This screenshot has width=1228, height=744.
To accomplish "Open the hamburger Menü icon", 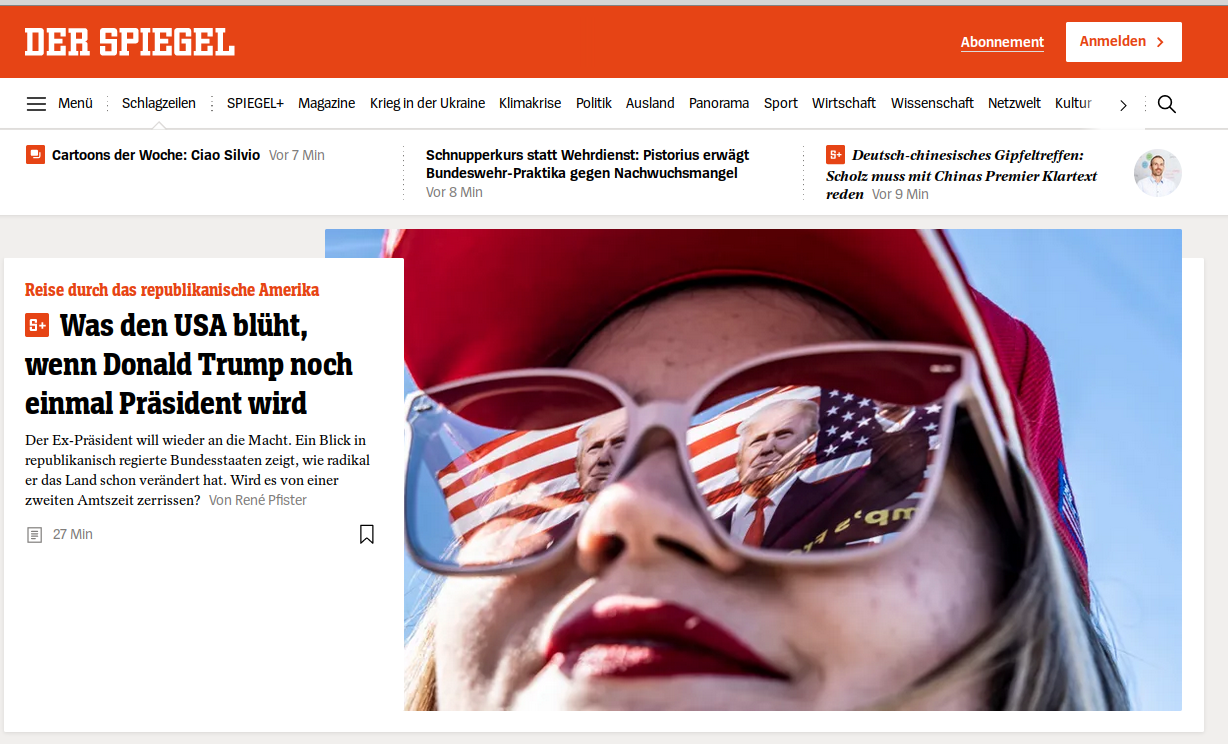I will (x=36, y=103).
